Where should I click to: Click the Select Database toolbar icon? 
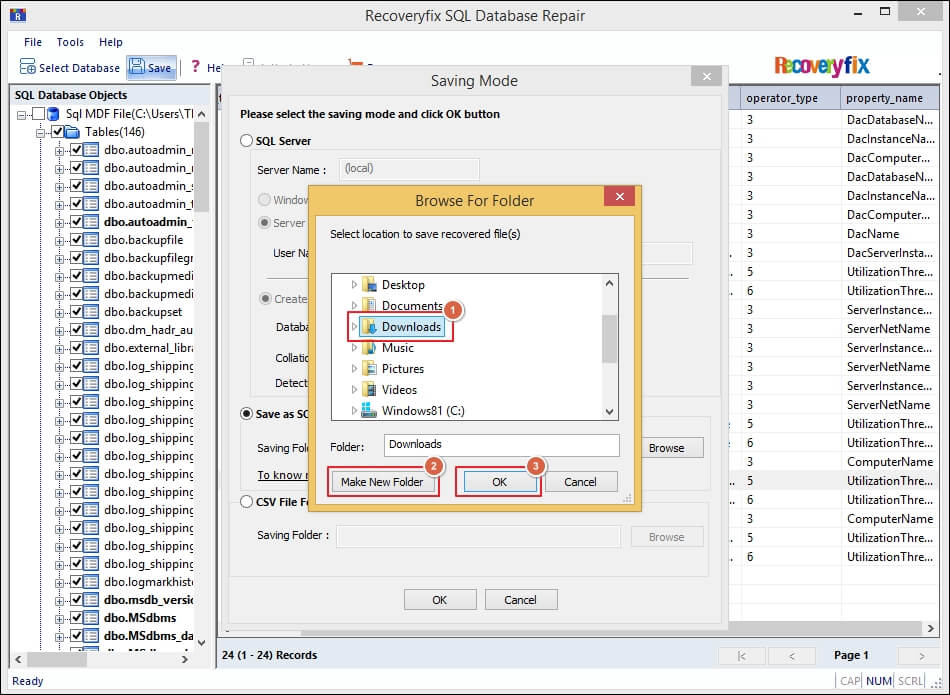tap(27, 67)
